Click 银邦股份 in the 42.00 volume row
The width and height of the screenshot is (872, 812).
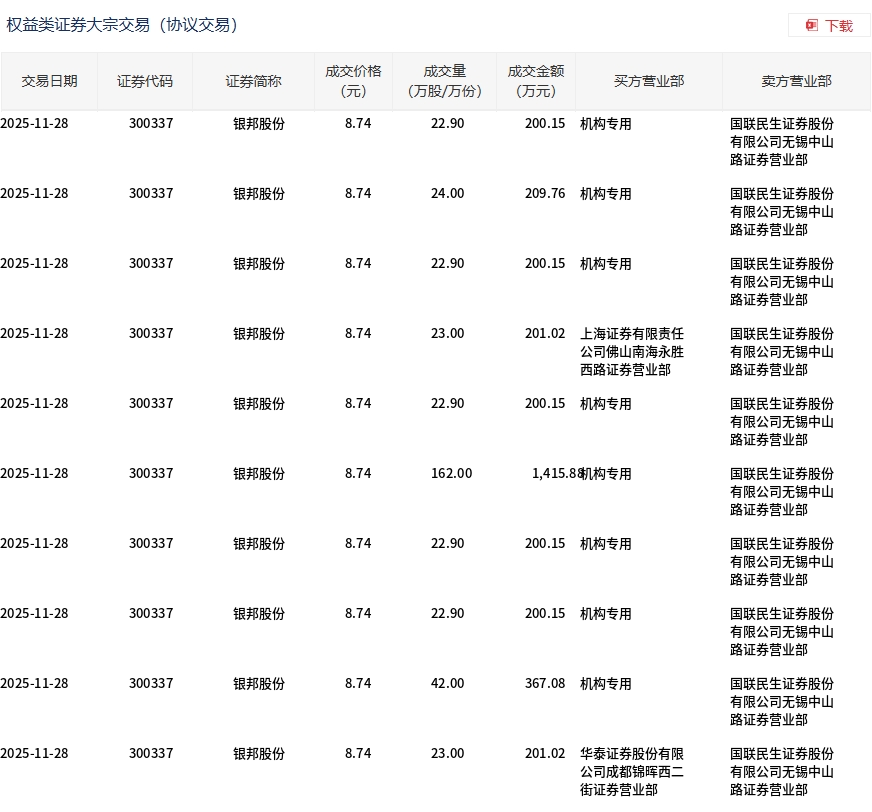259,683
